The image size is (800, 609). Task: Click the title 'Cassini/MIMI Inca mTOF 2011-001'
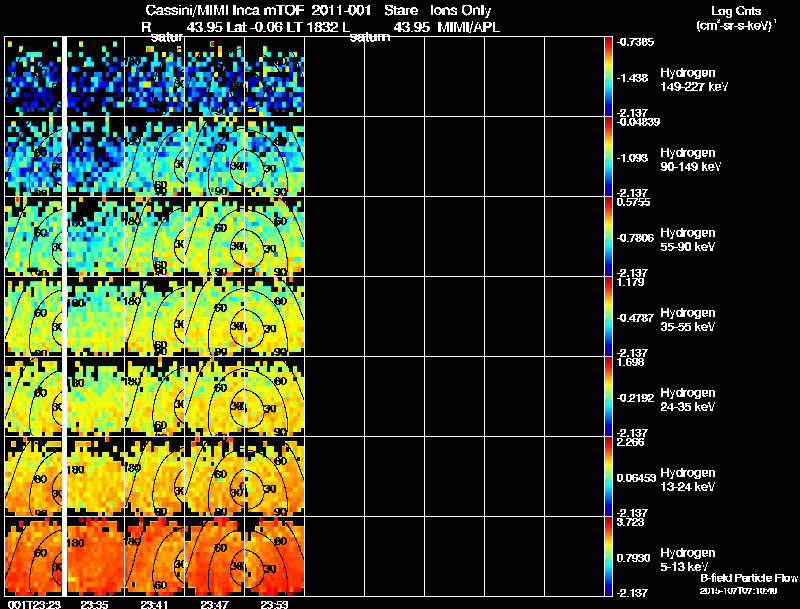click(x=258, y=11)
